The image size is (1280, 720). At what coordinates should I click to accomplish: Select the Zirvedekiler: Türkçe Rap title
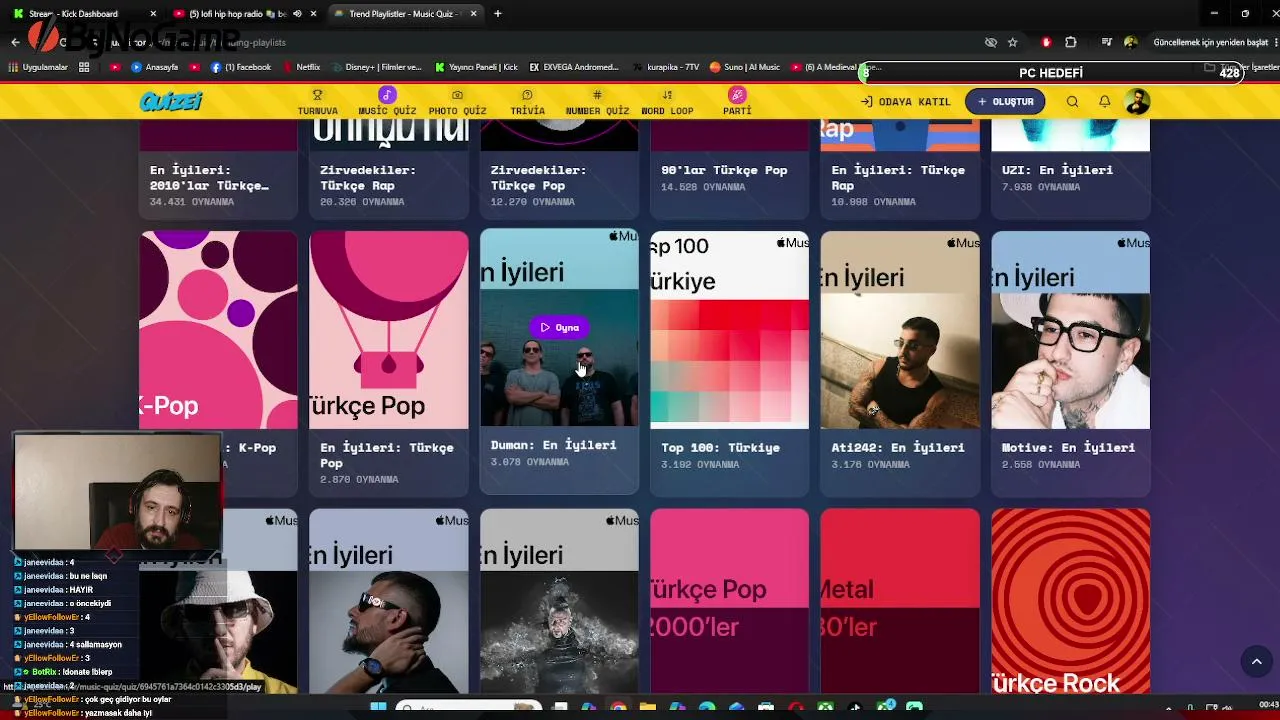coord(368,177)
